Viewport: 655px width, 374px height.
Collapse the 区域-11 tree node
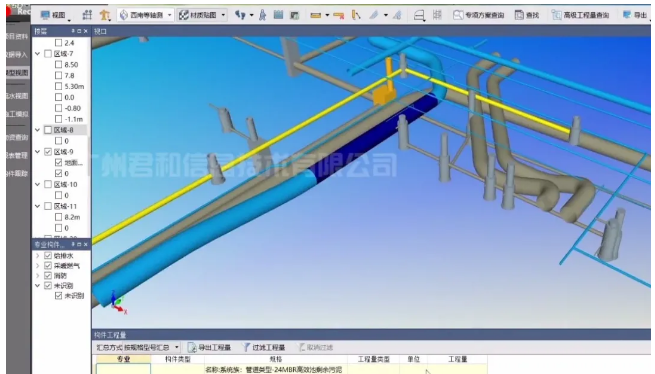(x=38, y=206)
